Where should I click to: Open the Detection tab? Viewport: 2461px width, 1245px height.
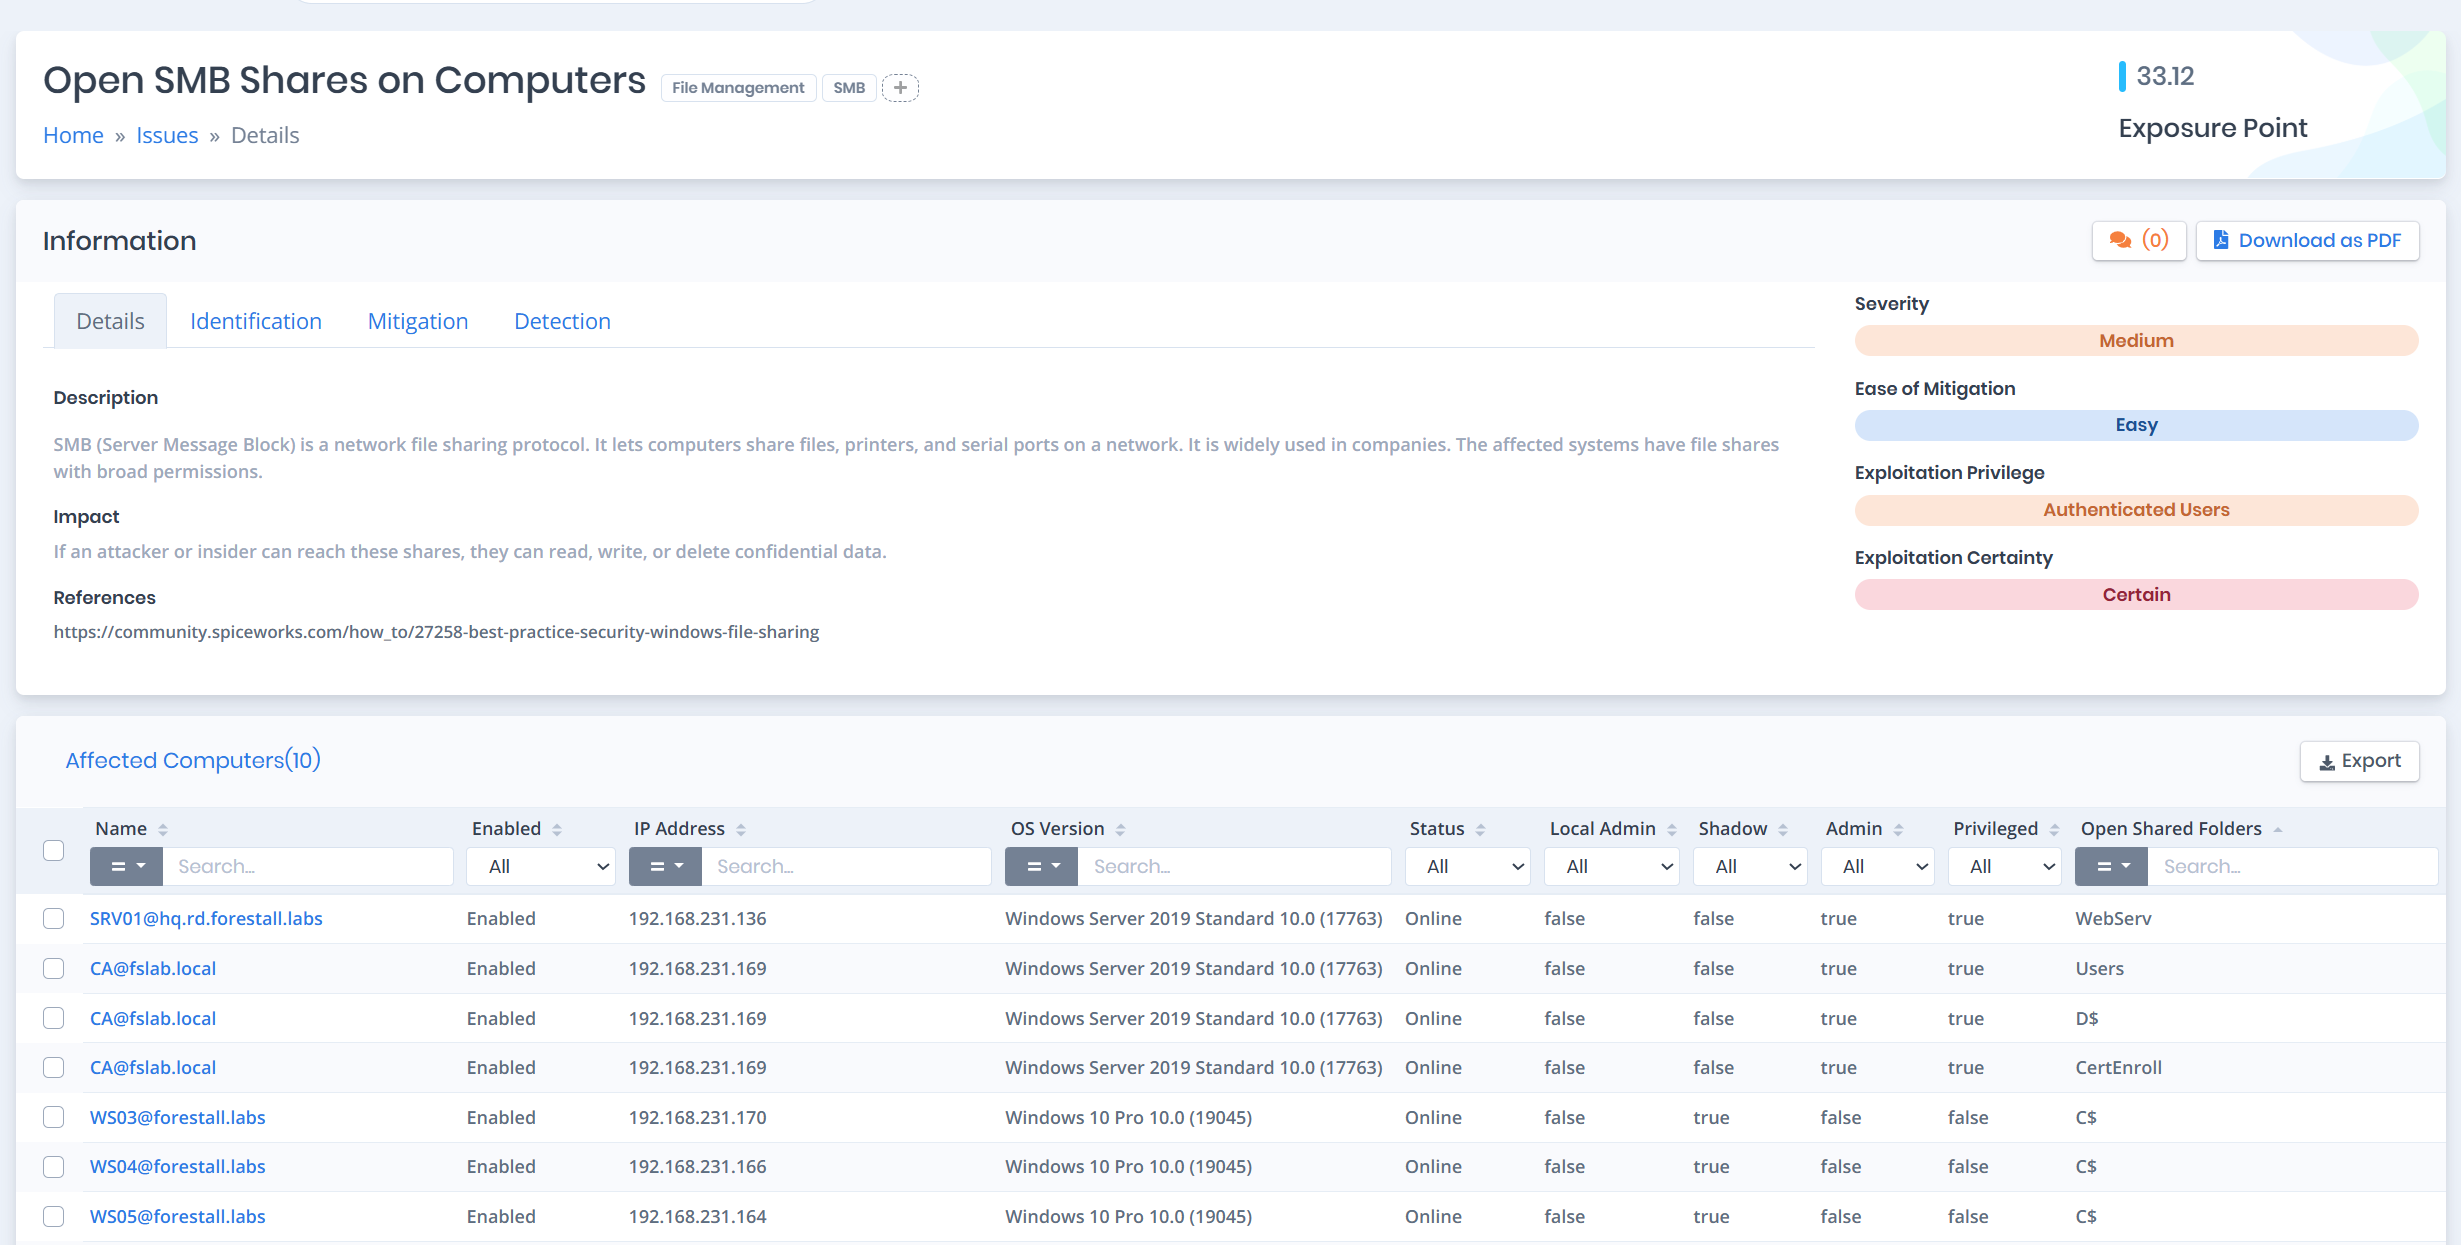(x=562, y=320)
